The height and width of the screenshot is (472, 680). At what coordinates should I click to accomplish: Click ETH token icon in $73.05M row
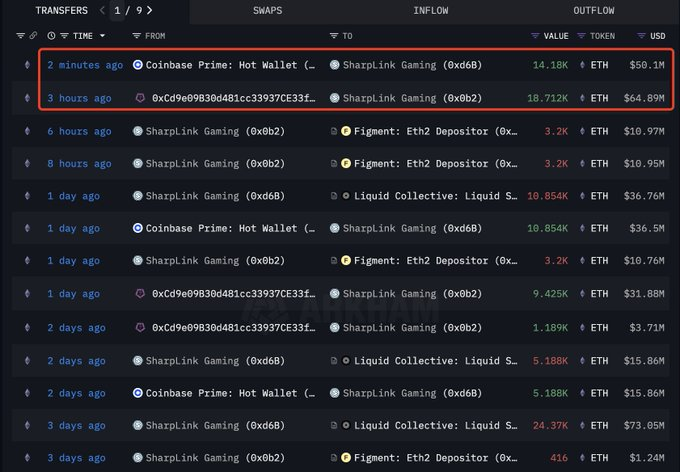[582, 426]
